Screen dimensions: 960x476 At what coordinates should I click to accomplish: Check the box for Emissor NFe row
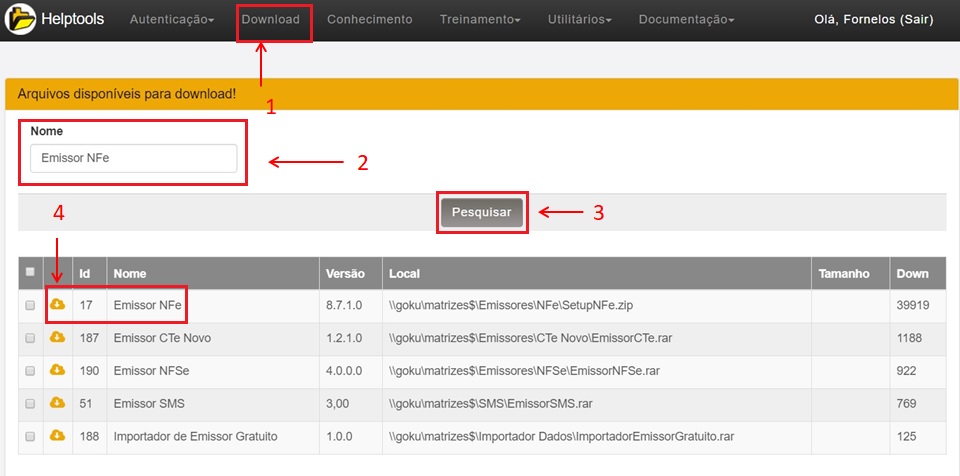(30, 305)
